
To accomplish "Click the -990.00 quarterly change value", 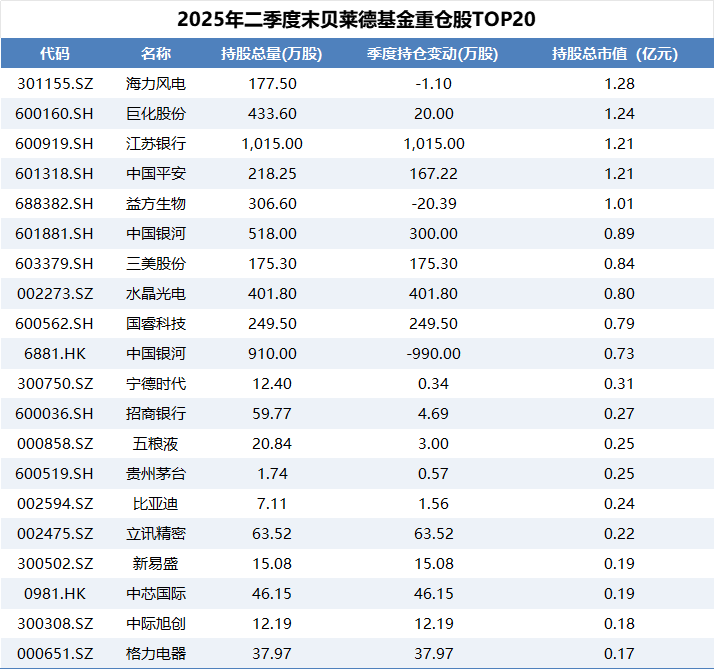I will point(434,354).
